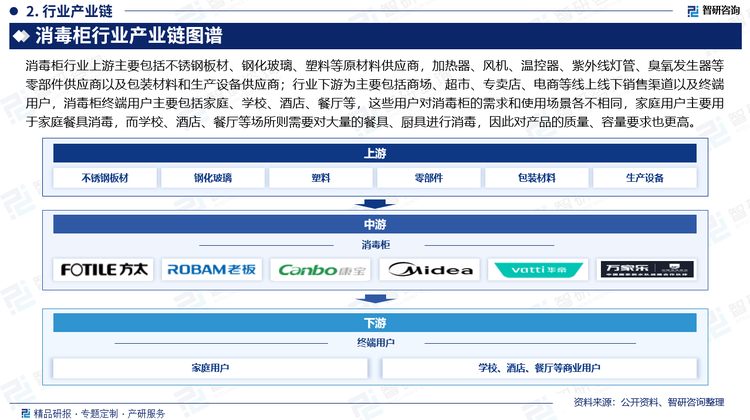Click the vatti 华帝 brand logo

(539, 270)
